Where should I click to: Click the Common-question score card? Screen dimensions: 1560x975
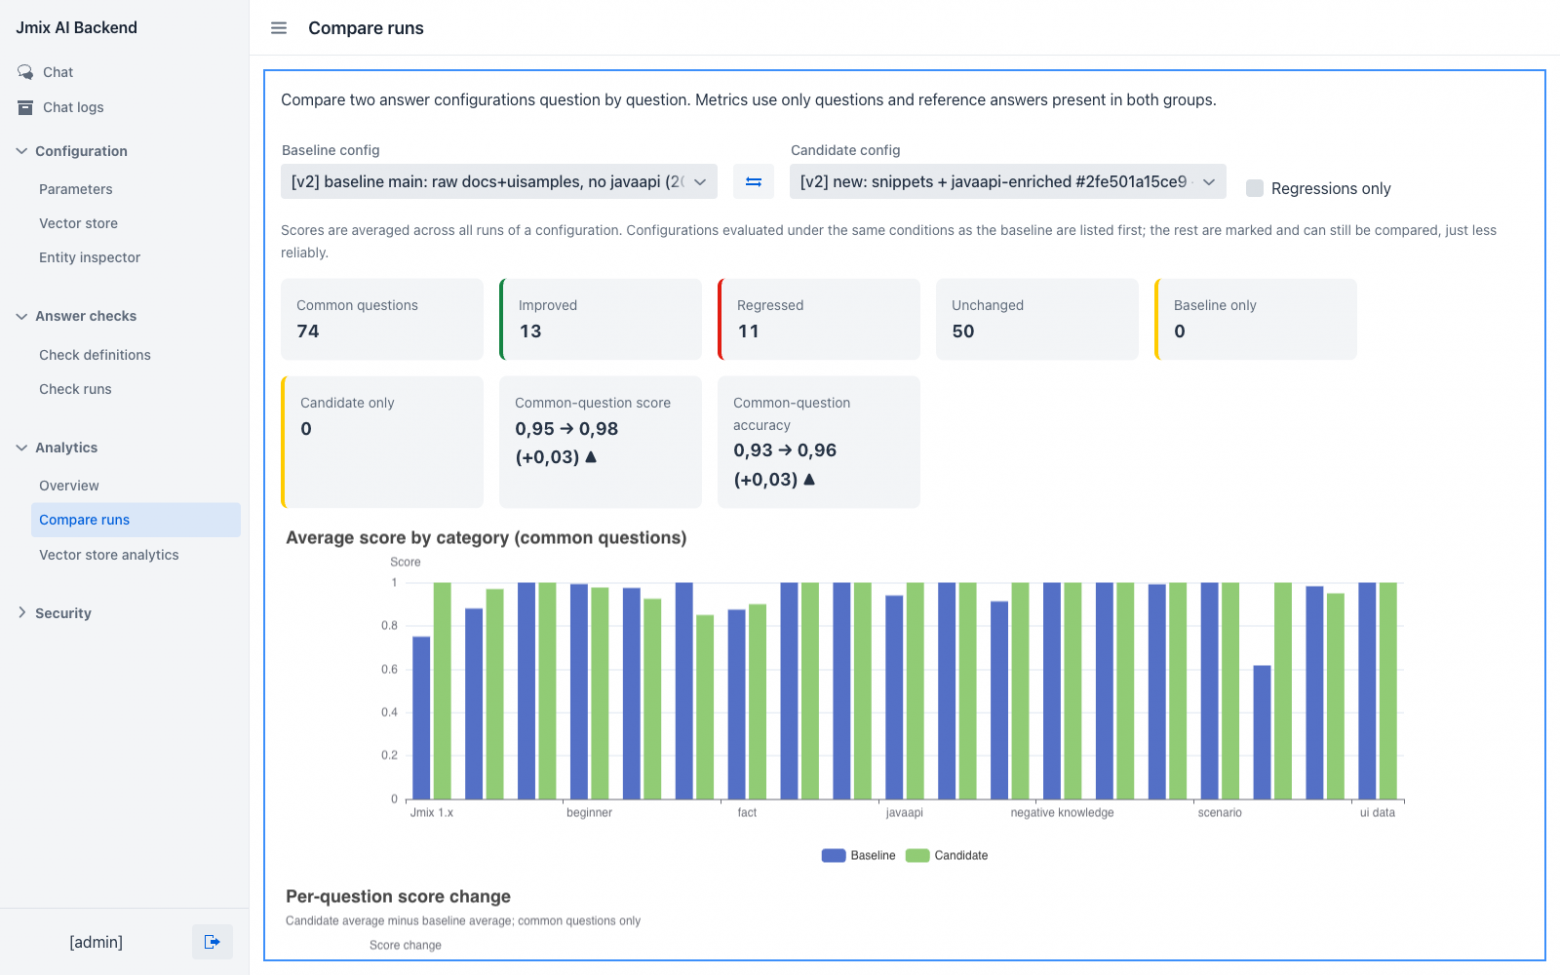tap(600, 442)
